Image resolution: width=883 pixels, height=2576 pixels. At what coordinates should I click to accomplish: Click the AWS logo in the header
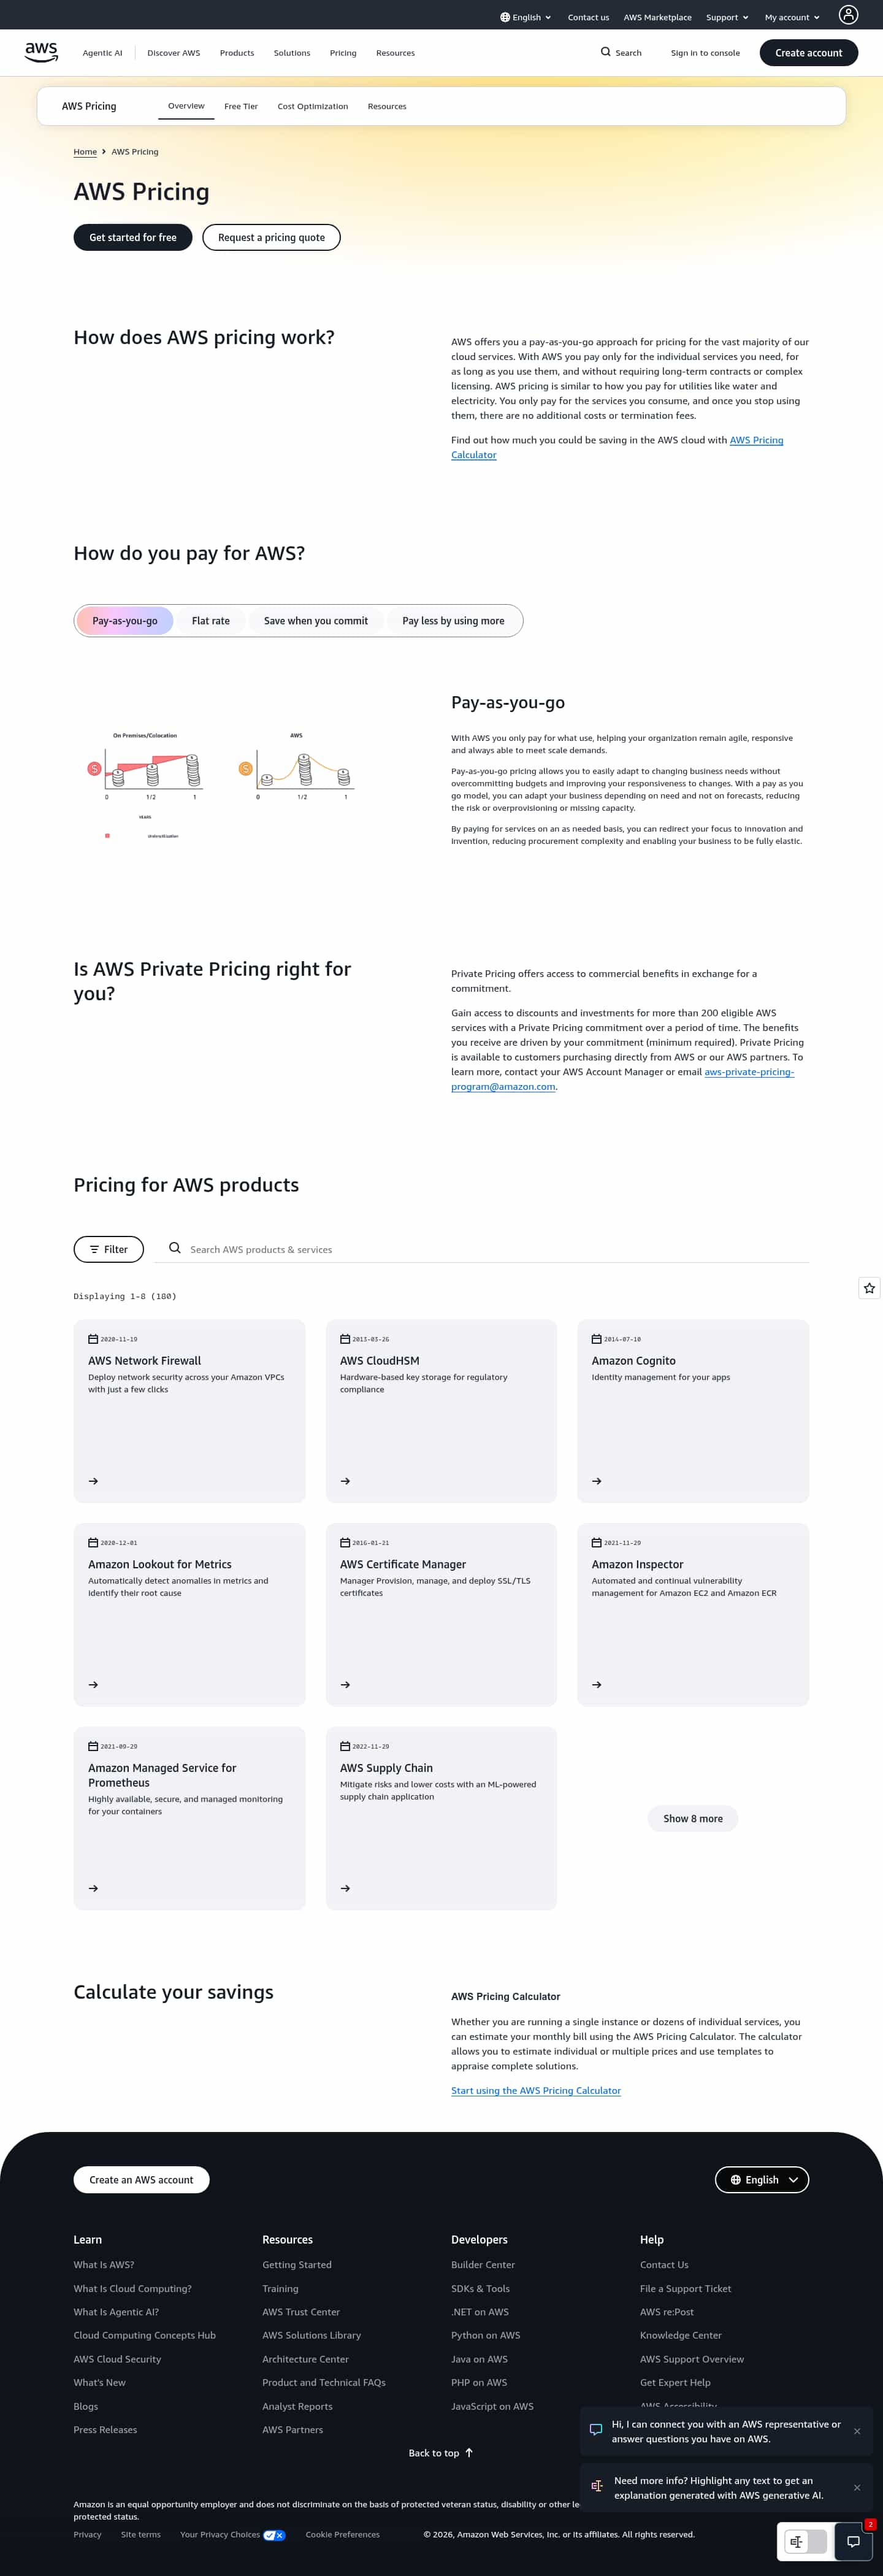tap(41, 52)
